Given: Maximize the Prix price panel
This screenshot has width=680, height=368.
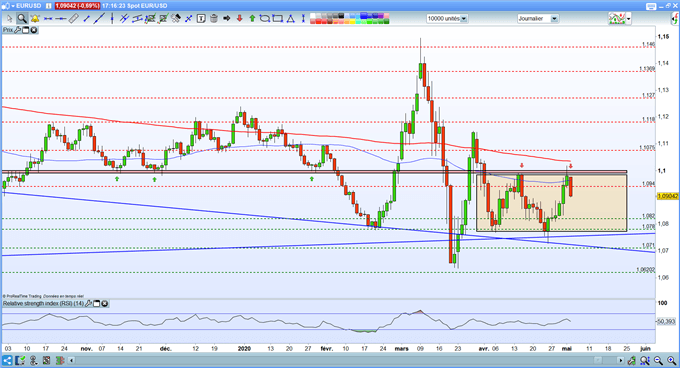Looking at the screenshot, I should 26,30.
